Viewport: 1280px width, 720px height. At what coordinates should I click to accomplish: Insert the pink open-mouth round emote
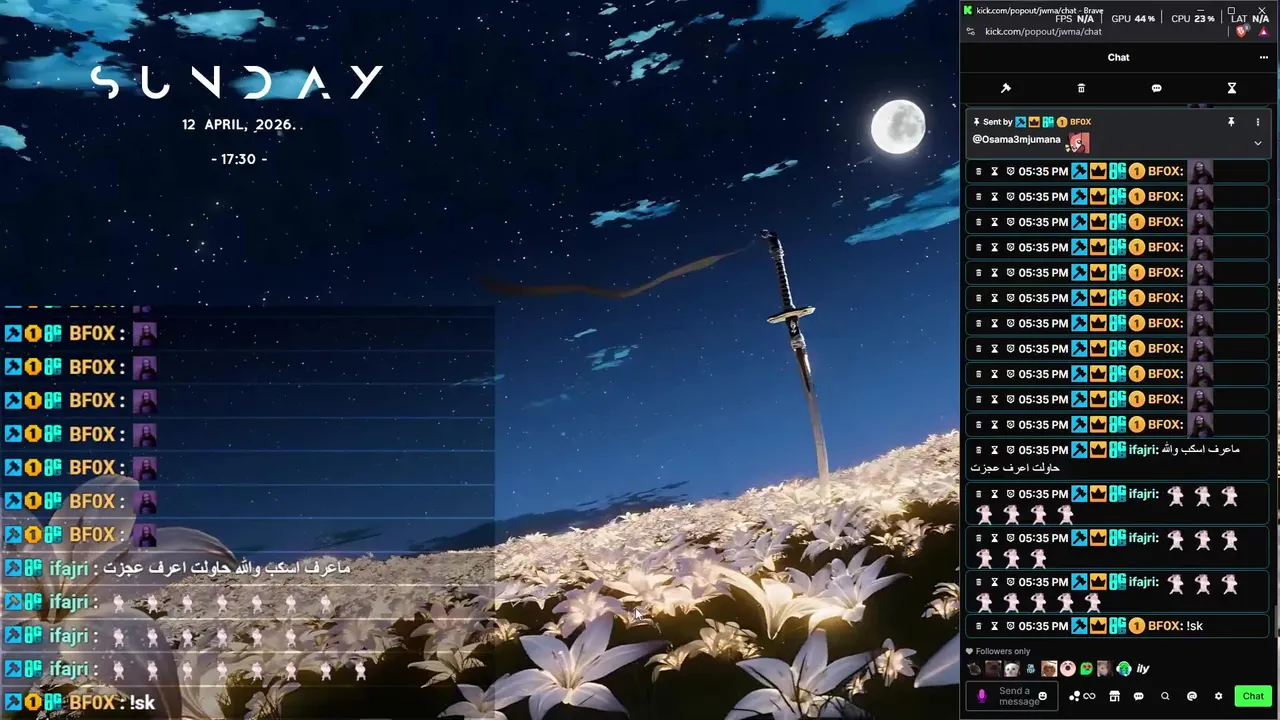click(1068, 669)
